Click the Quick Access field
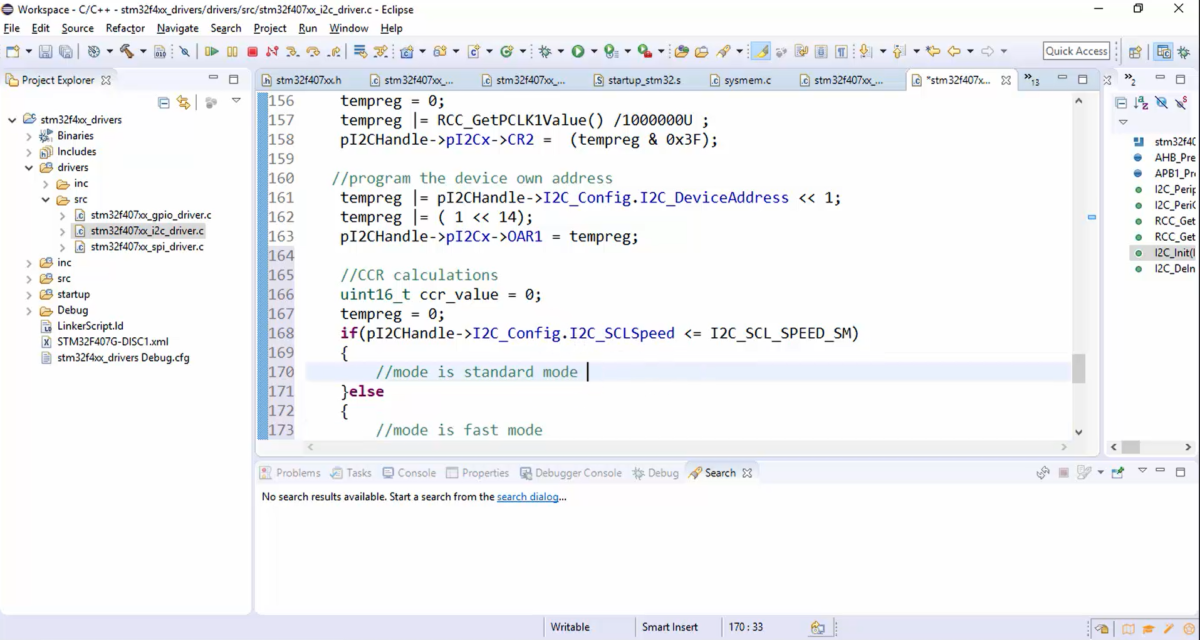Image resolution: width=1200 pixels, height=640 pixels. (x=1076, y=51)
